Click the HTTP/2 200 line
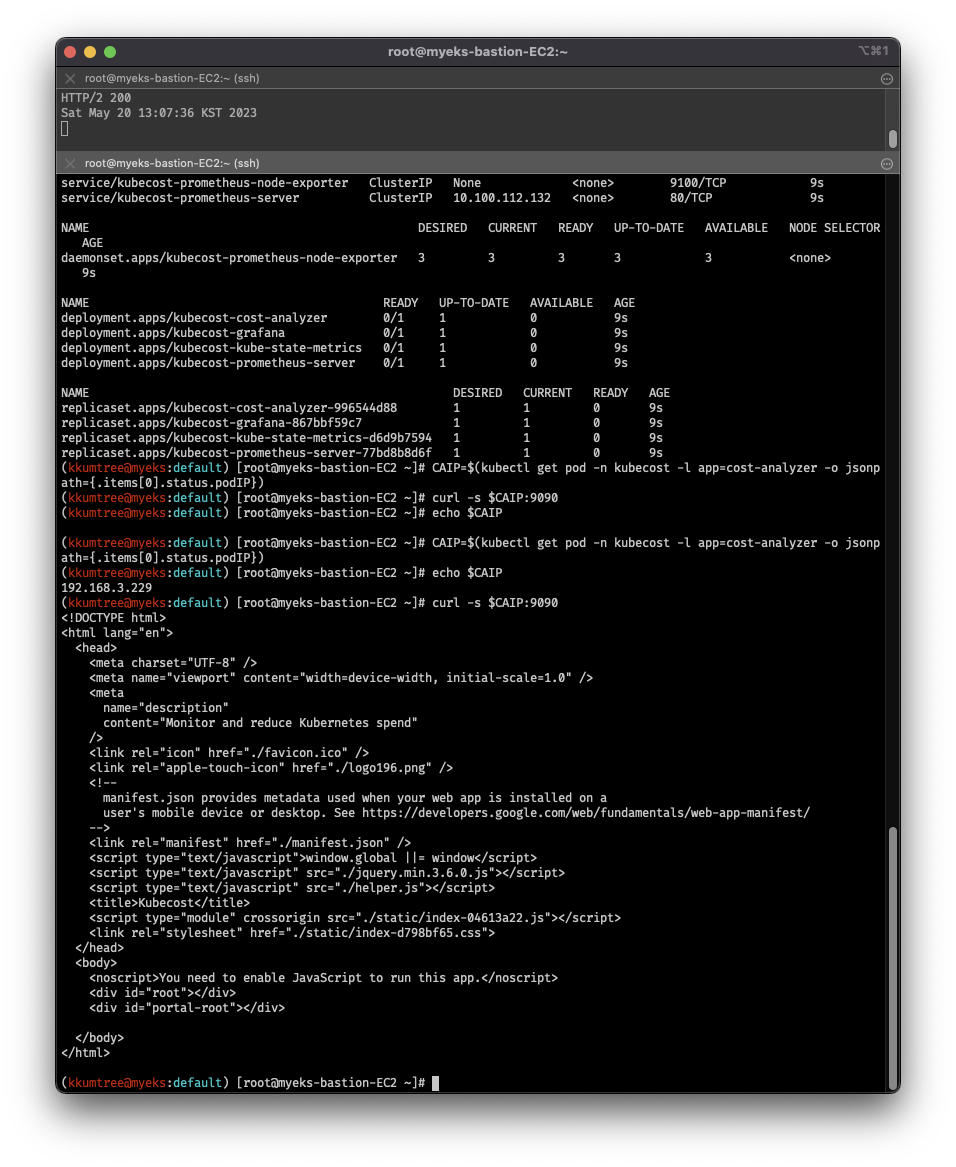 [96, 97]
